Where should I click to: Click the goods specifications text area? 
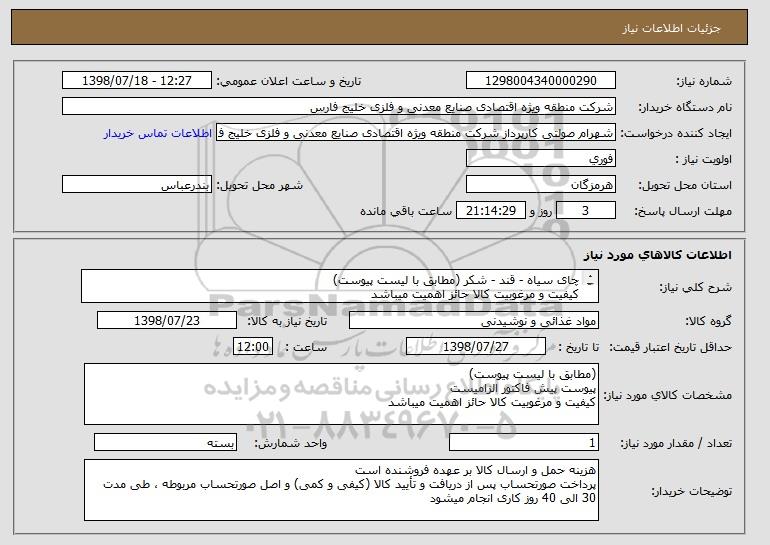click(x=341, y=394)
